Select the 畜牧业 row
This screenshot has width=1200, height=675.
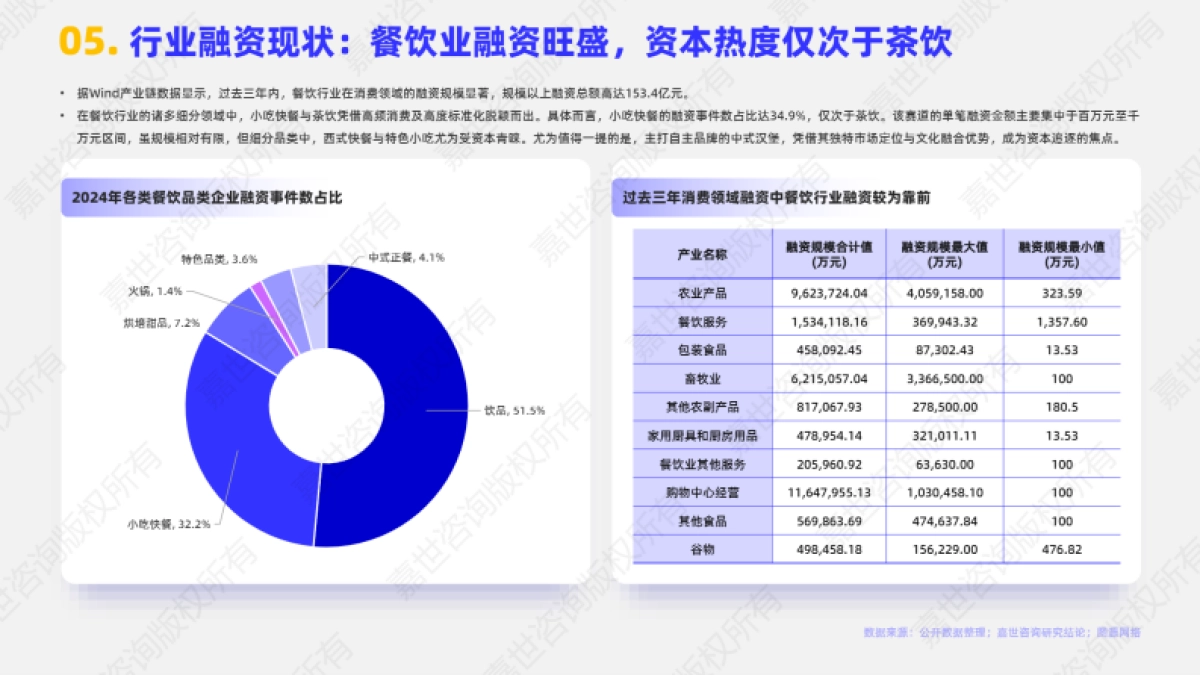704,379
